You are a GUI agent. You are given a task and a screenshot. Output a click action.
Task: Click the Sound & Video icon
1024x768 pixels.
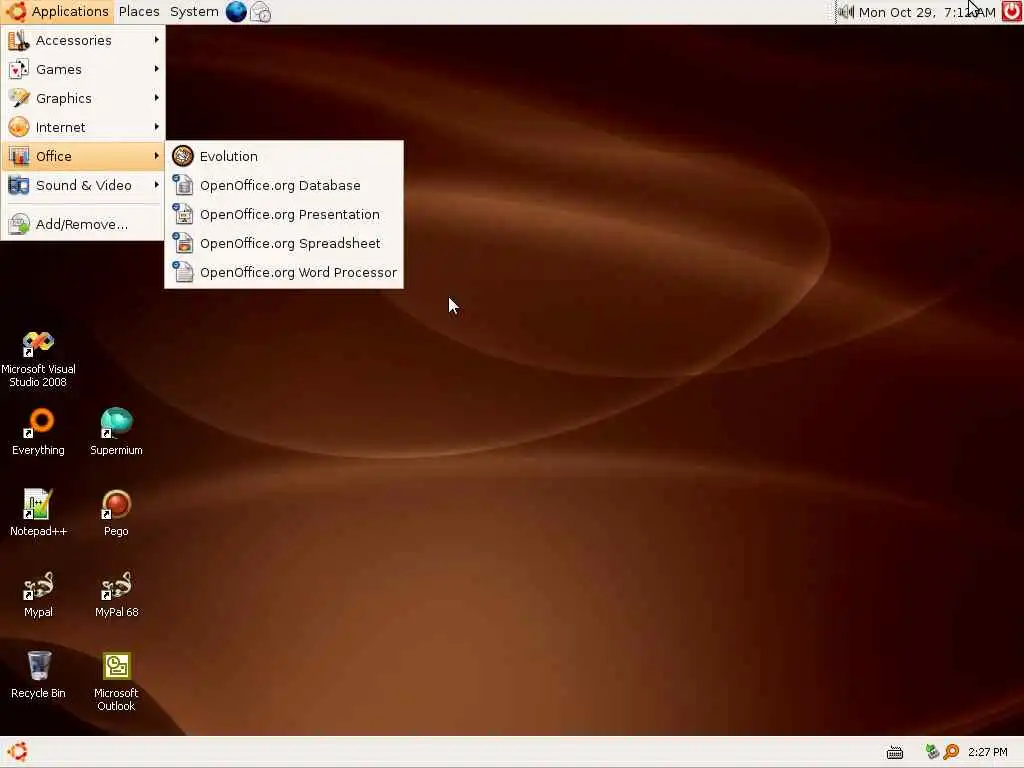click(18, 185)
